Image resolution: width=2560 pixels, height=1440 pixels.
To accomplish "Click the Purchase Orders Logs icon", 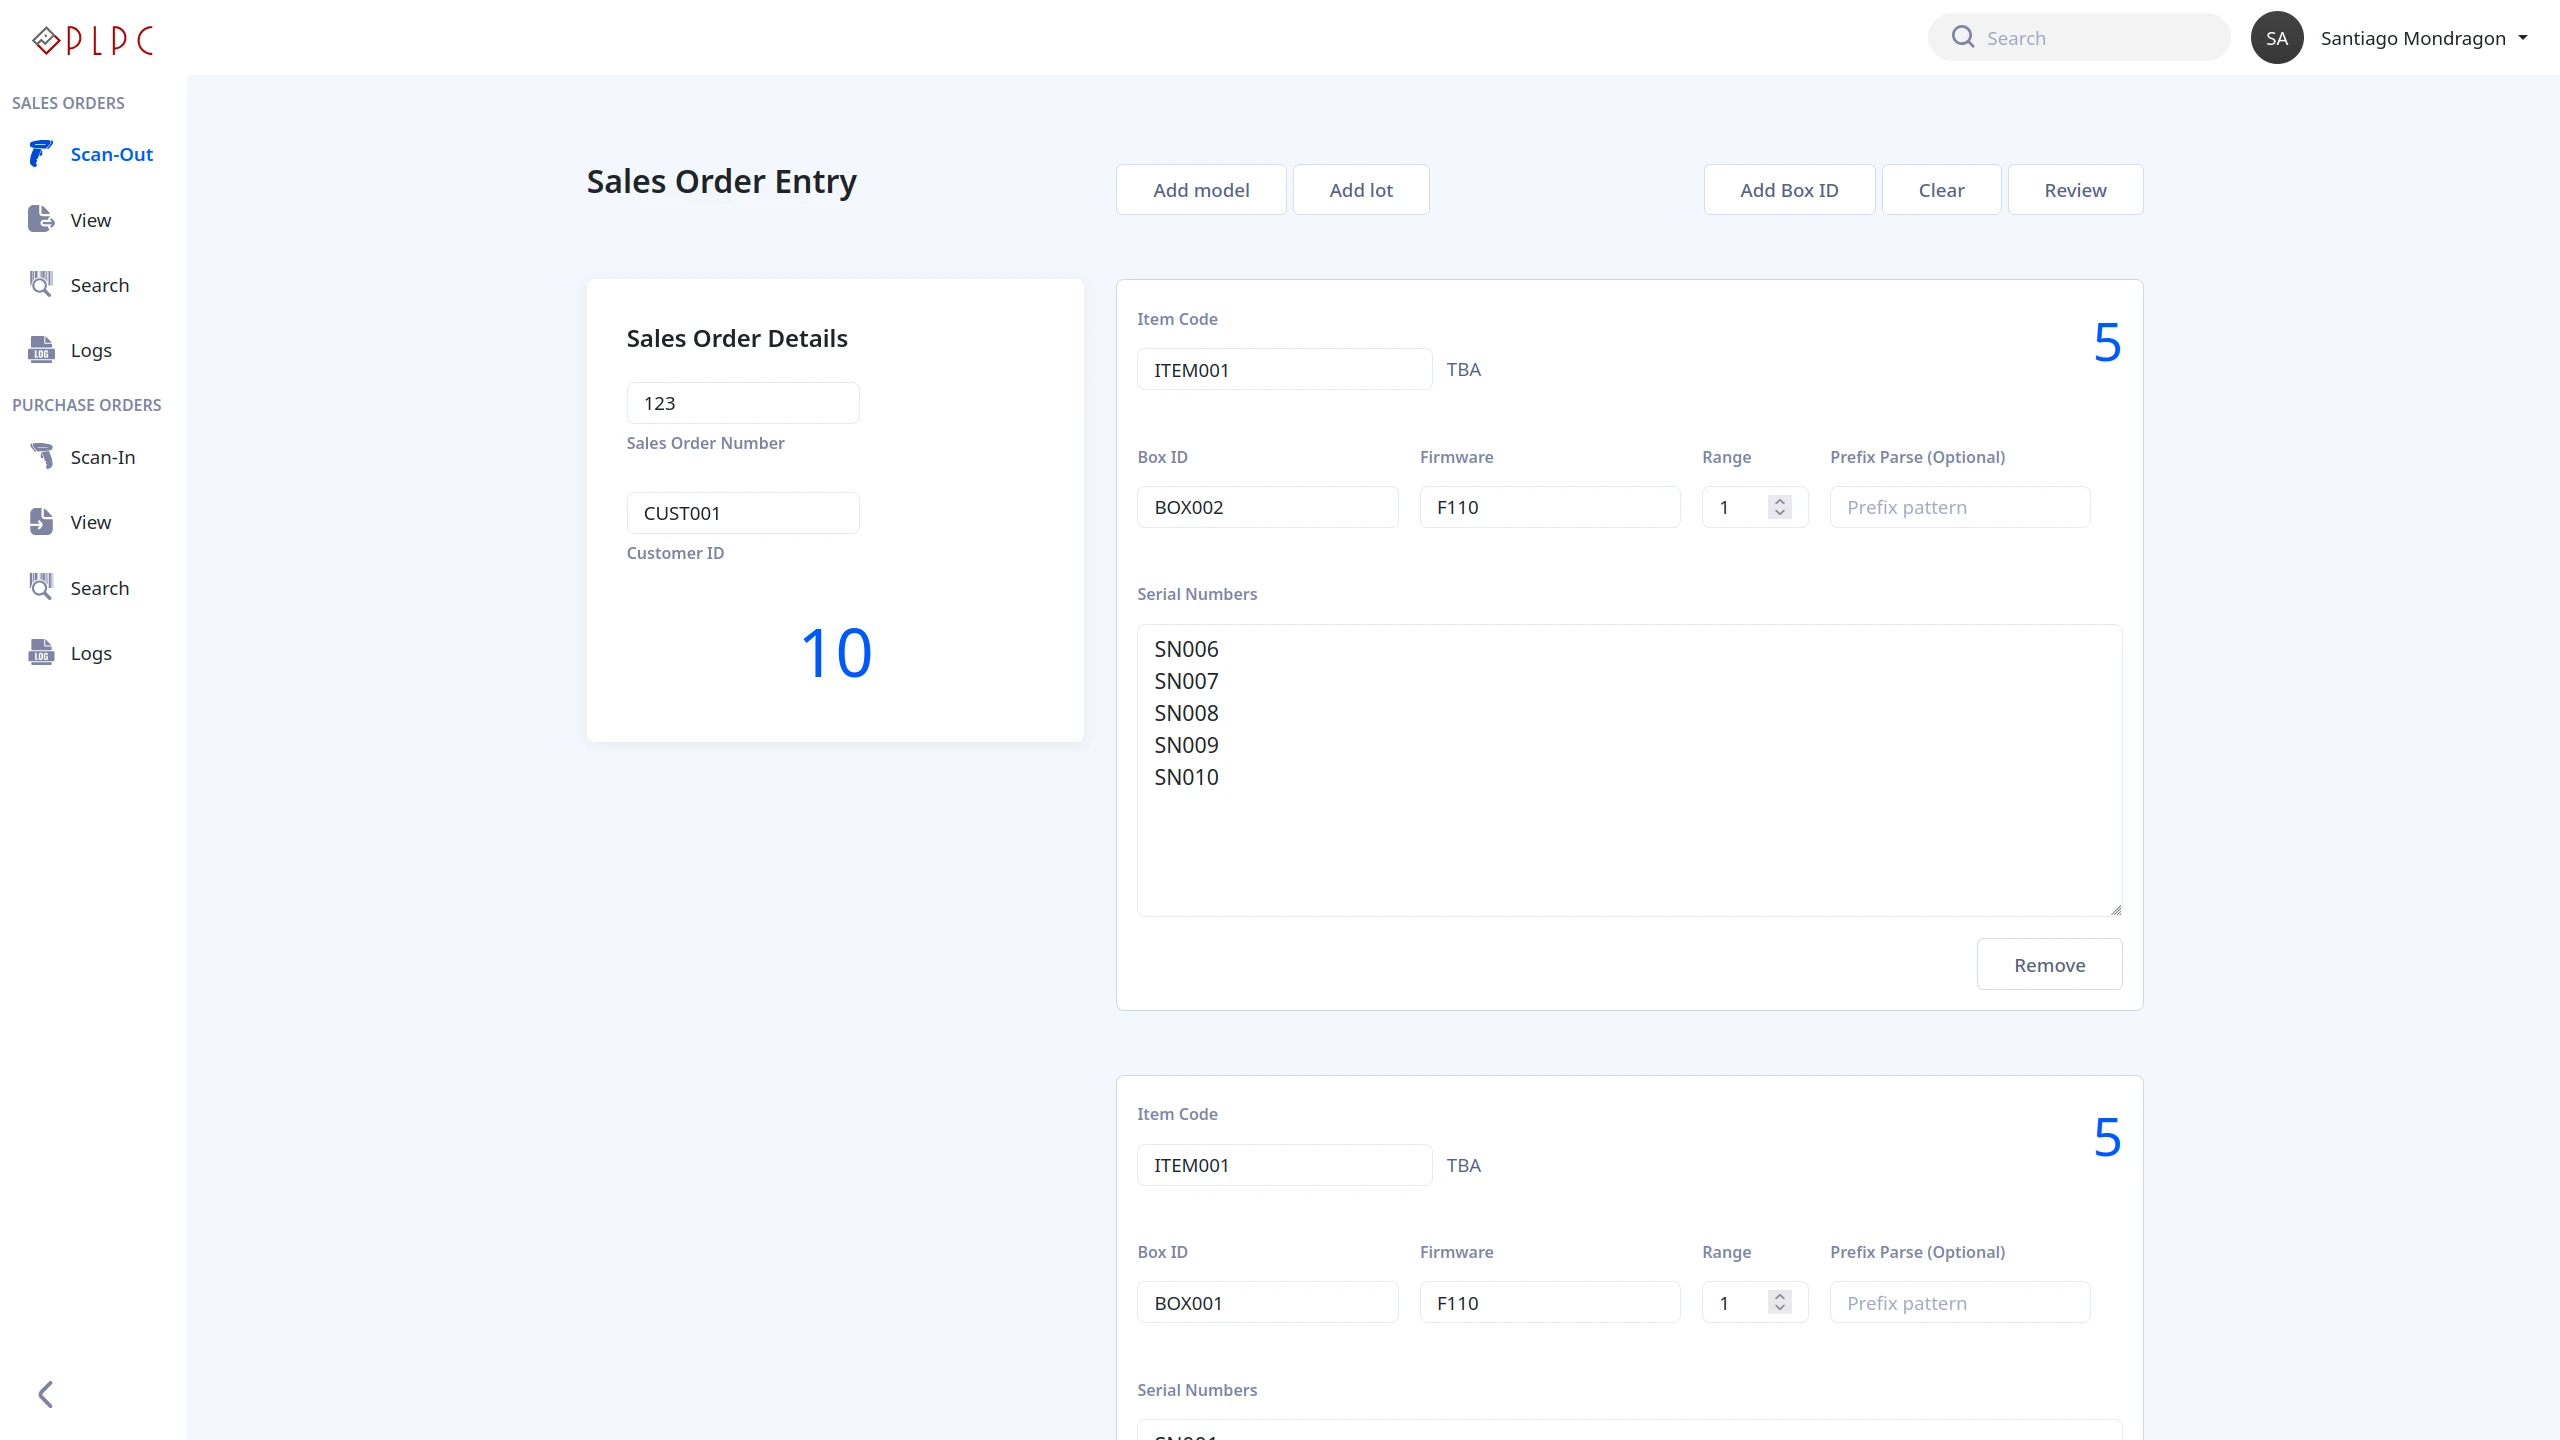I will pos(41,653).
